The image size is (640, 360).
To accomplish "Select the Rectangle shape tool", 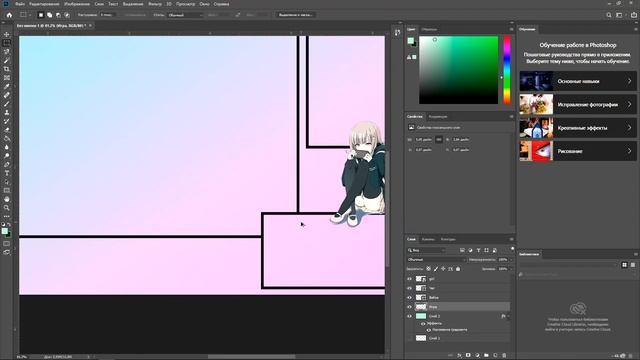I will coord(7,191).
